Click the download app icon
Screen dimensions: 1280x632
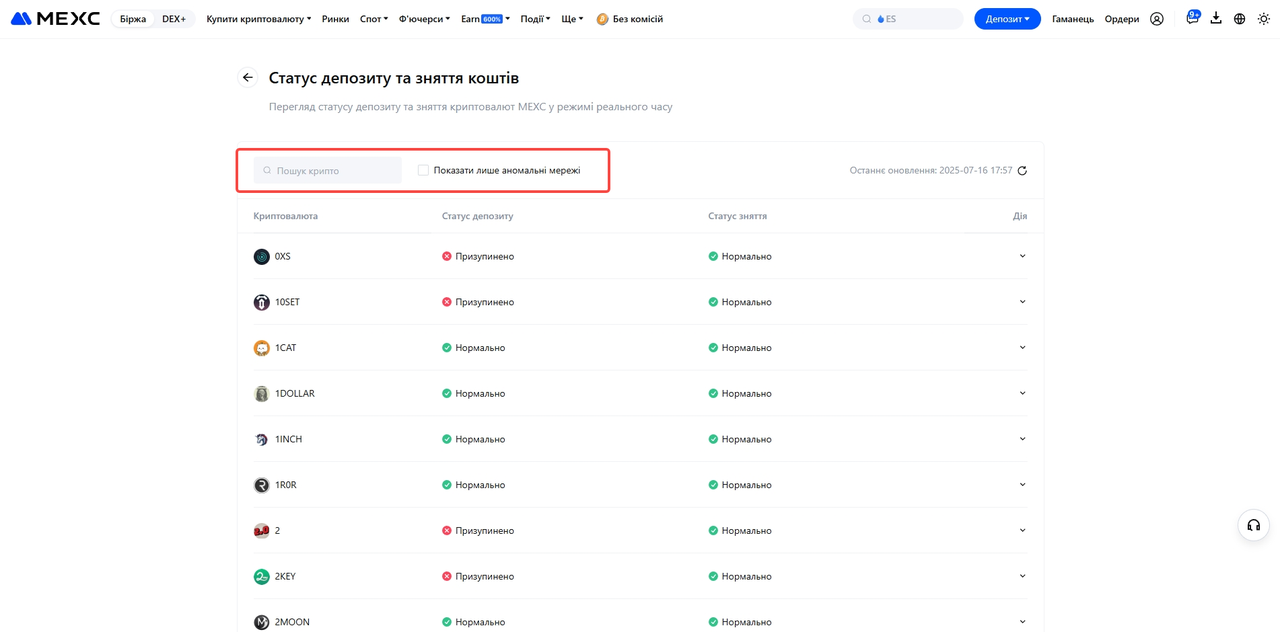point(1216,18)
